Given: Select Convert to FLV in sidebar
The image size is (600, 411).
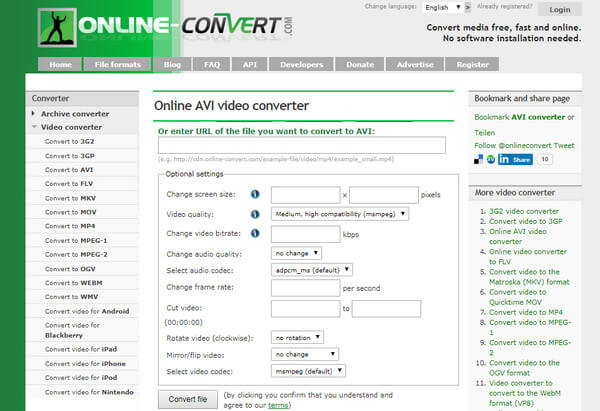Looking at the screenshot, I should (x=69, y=184).
